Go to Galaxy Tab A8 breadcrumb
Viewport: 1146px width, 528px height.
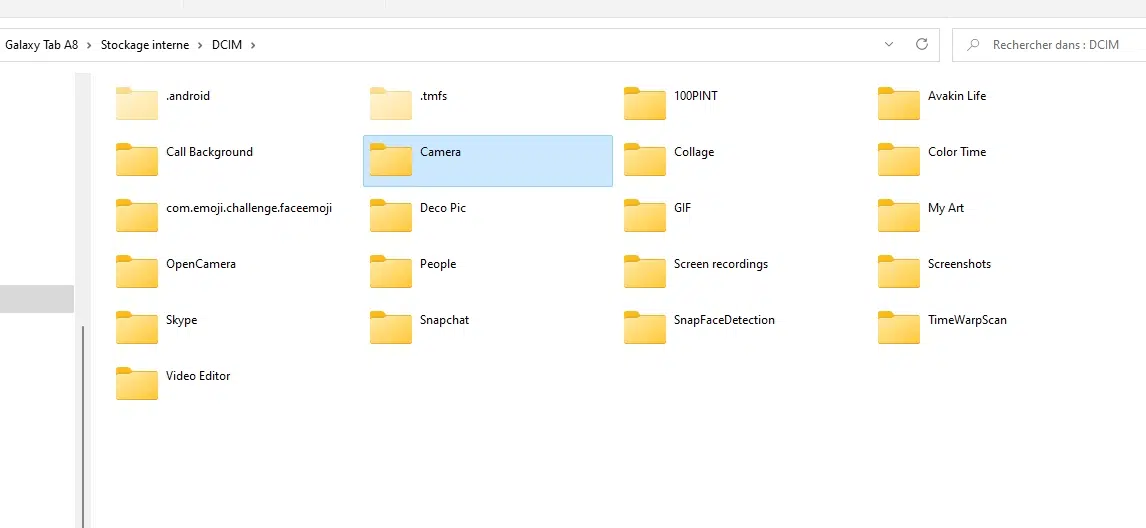coord(41,45)
